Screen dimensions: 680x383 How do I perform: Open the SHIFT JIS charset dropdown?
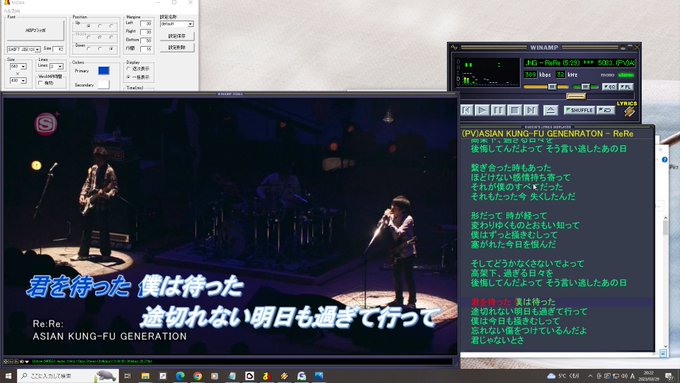(x=24, y=49)
